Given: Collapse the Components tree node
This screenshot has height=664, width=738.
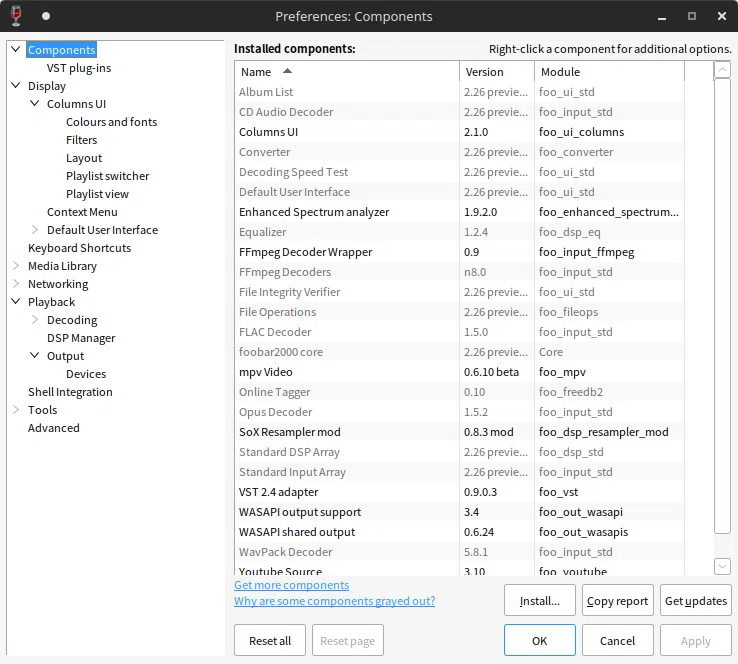Looking at the screenshot, I should tap(16, 49).
